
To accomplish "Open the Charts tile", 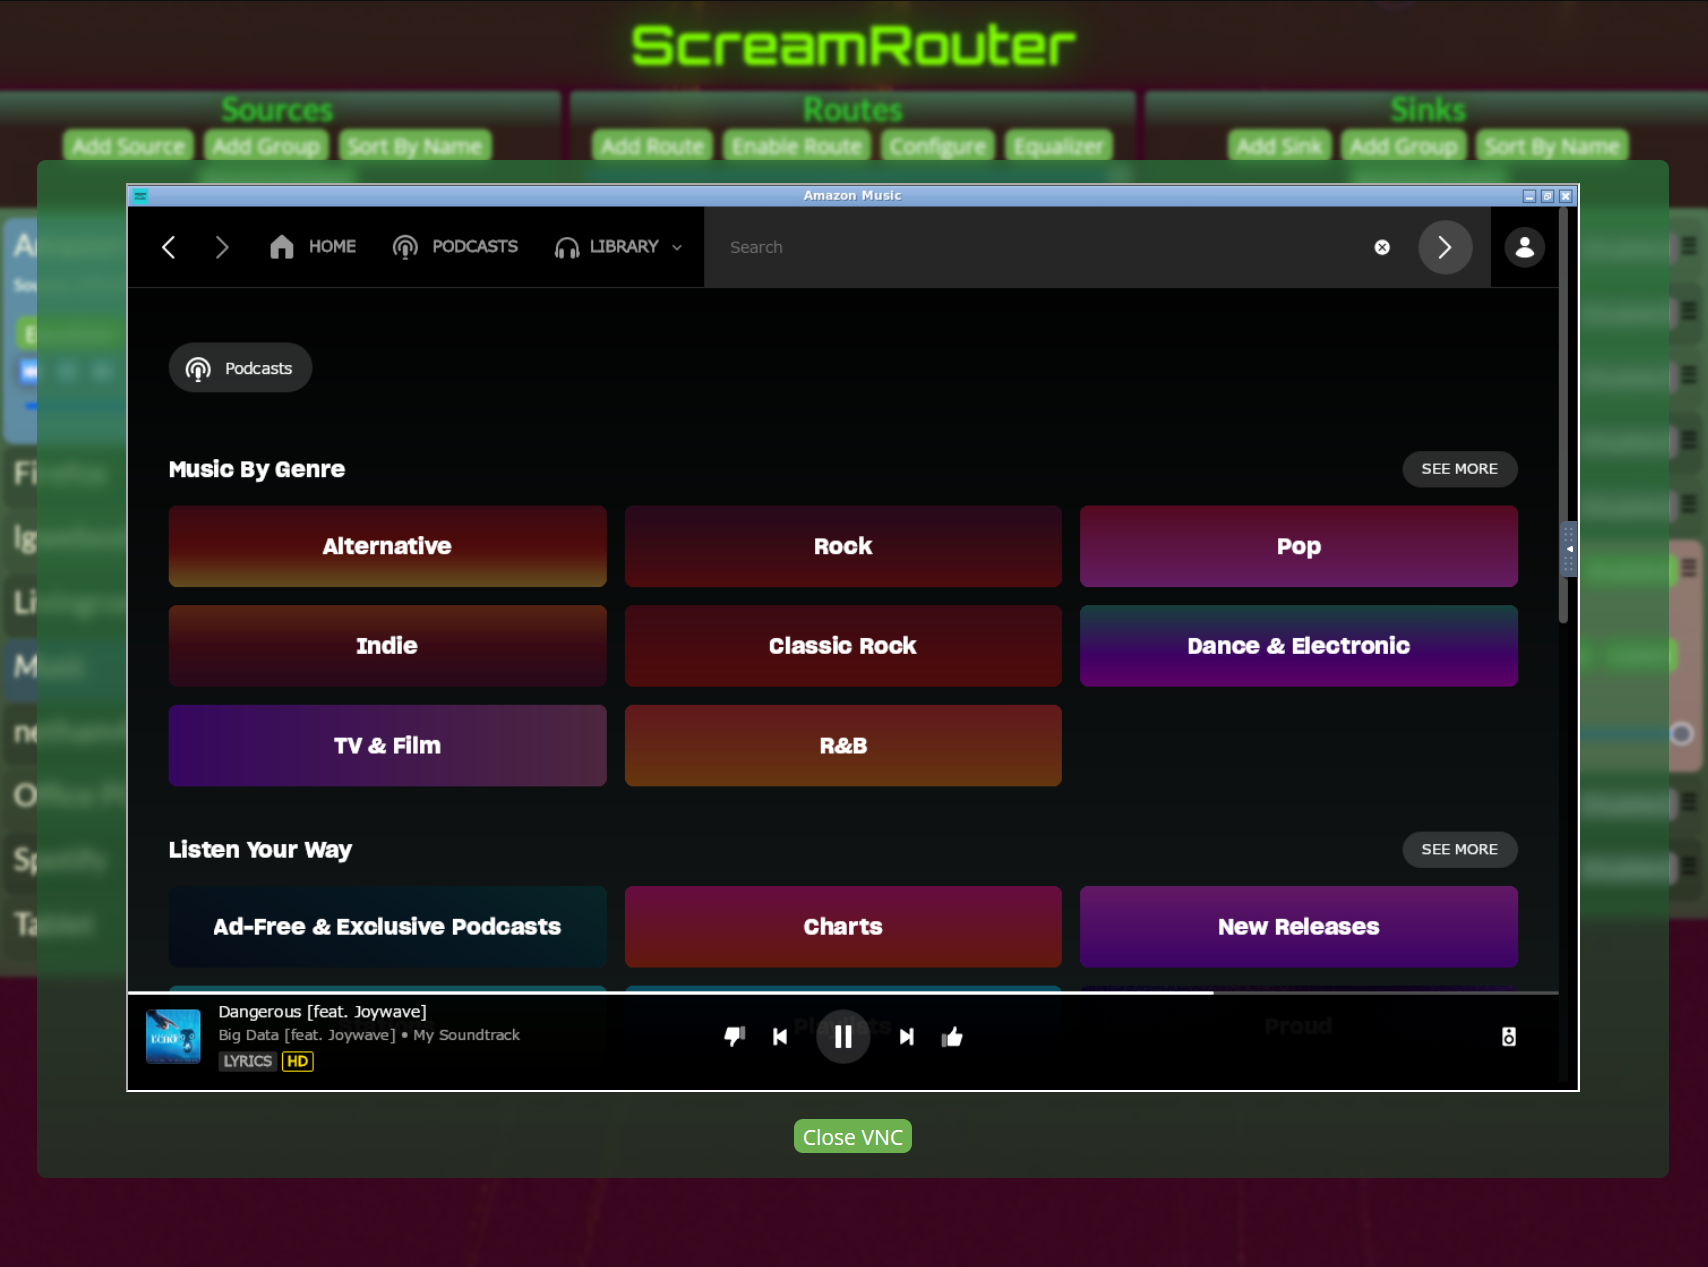I will 843,927.
